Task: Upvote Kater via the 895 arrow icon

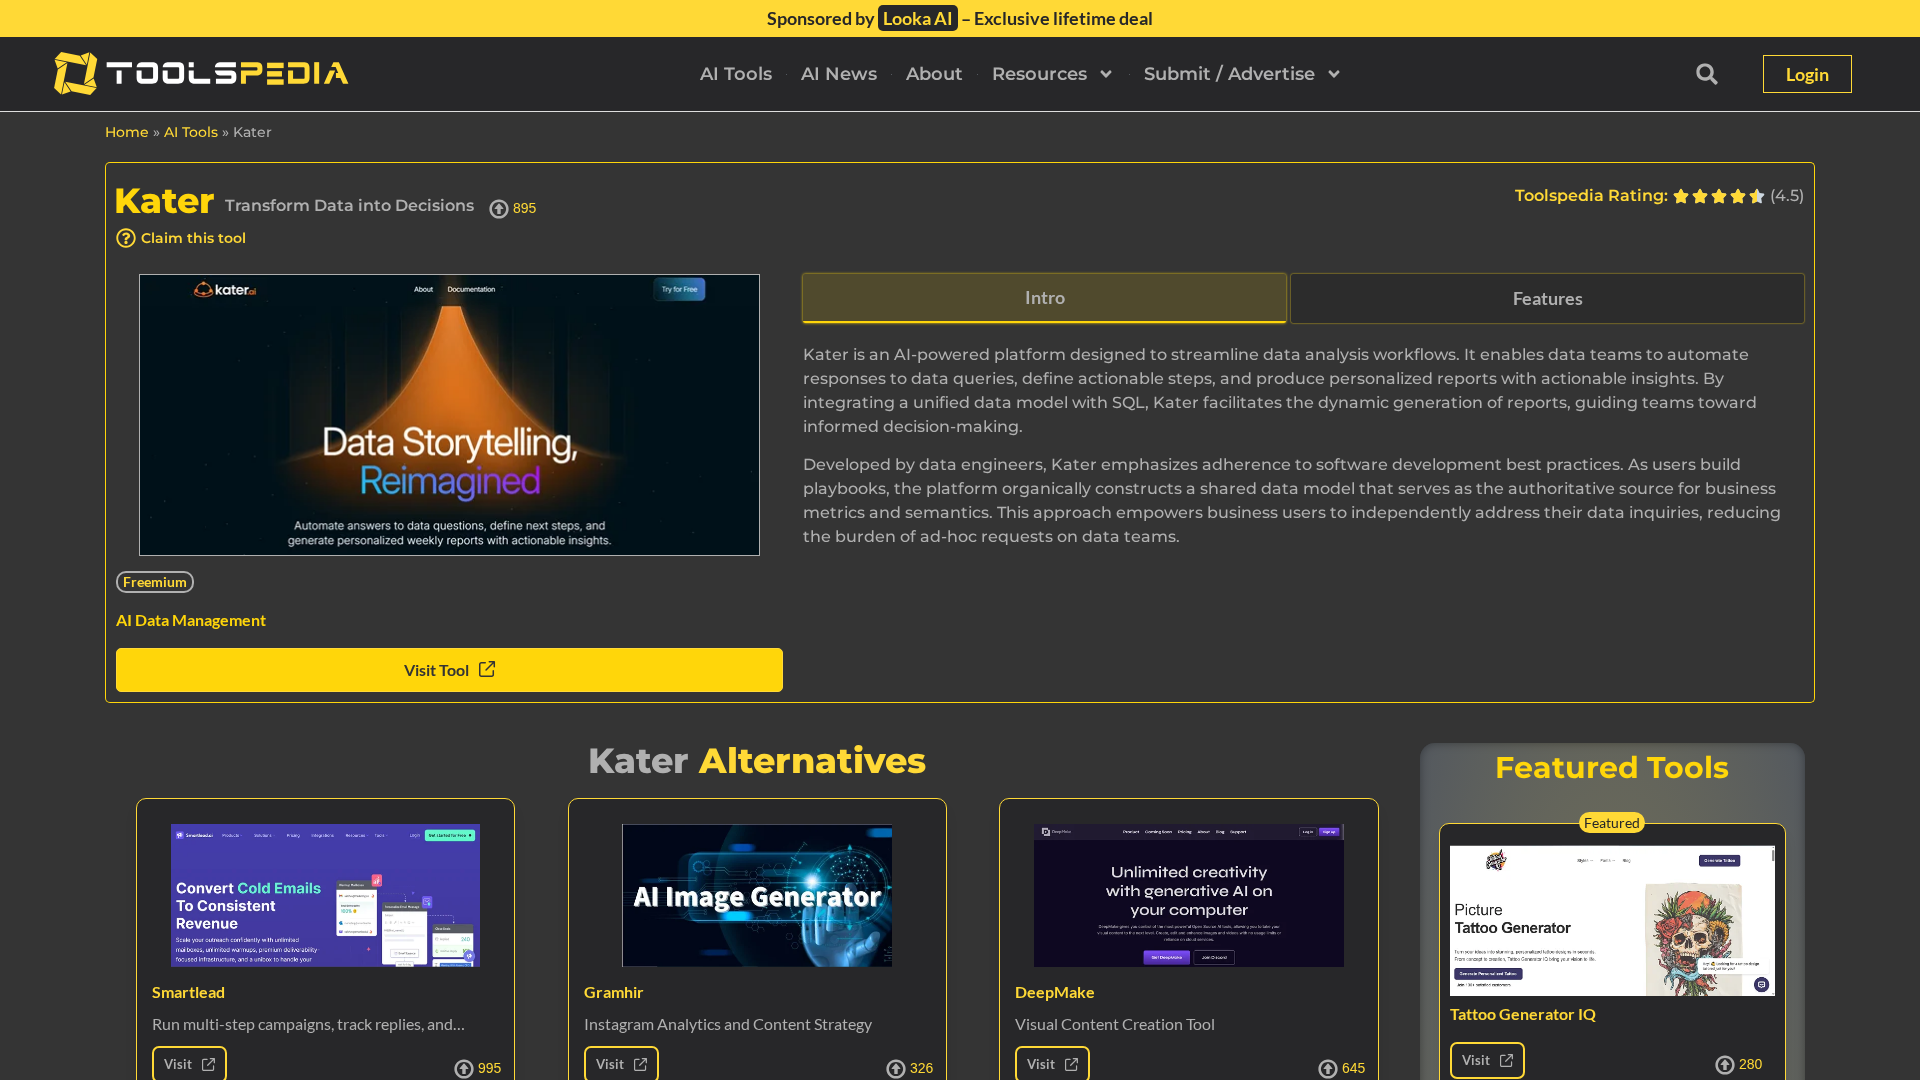Action: pyautogui.click(x=498, y=208)
